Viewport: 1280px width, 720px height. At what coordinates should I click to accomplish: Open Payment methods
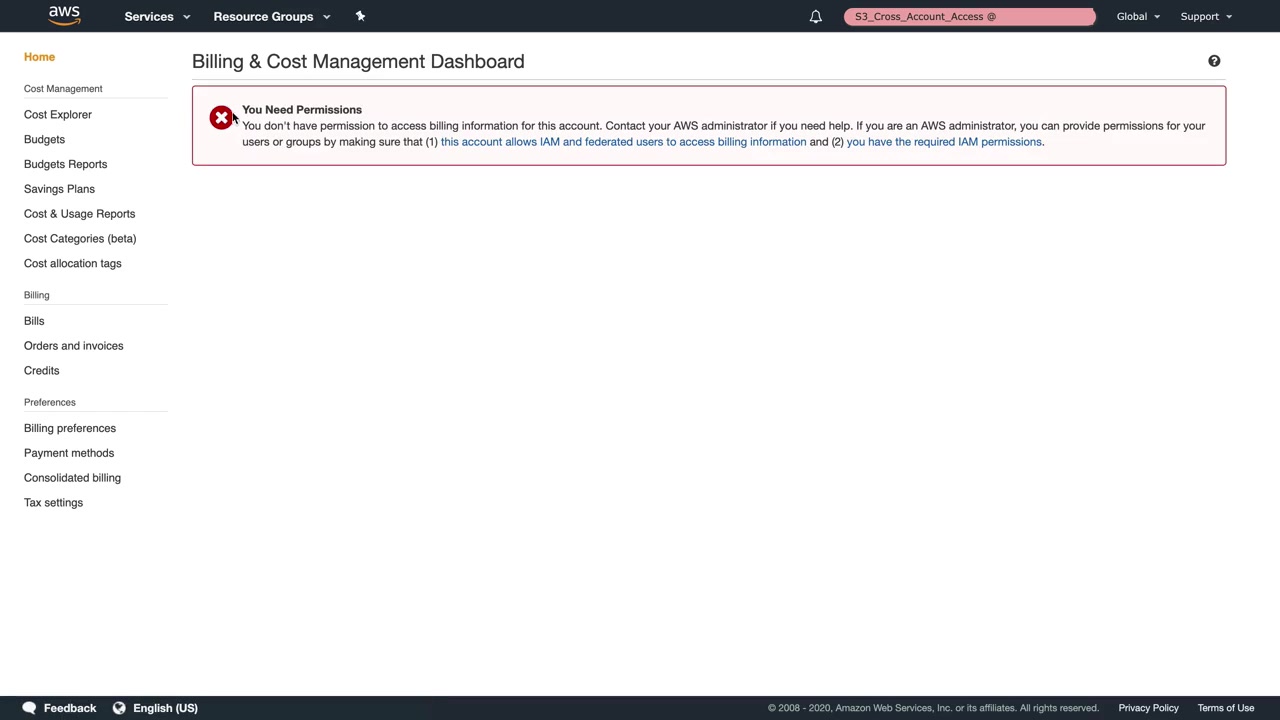click(x=69, y=453)
